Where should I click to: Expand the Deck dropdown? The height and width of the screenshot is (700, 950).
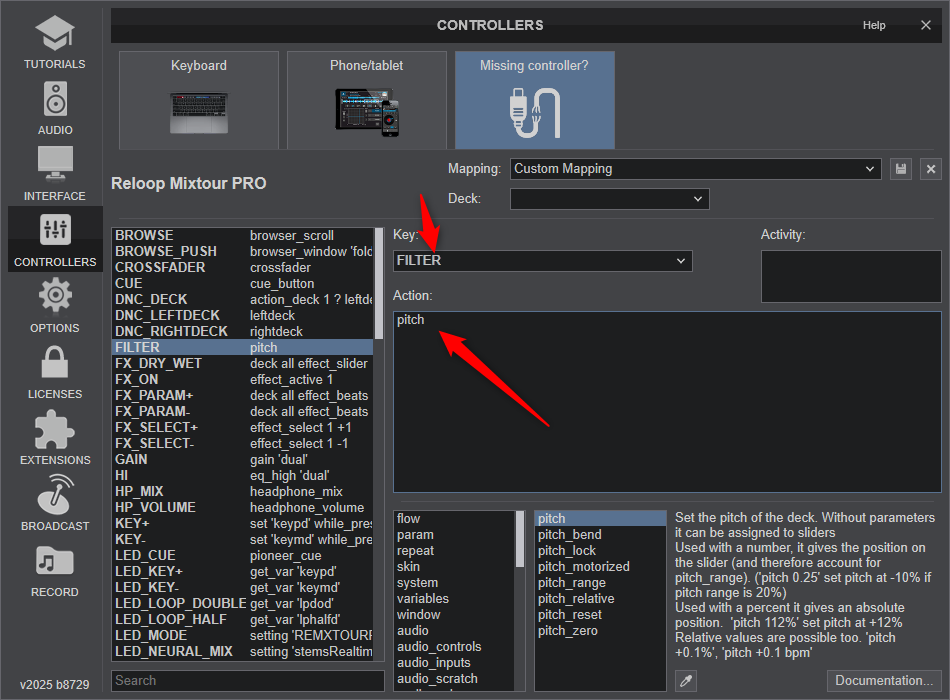[610, 199]
